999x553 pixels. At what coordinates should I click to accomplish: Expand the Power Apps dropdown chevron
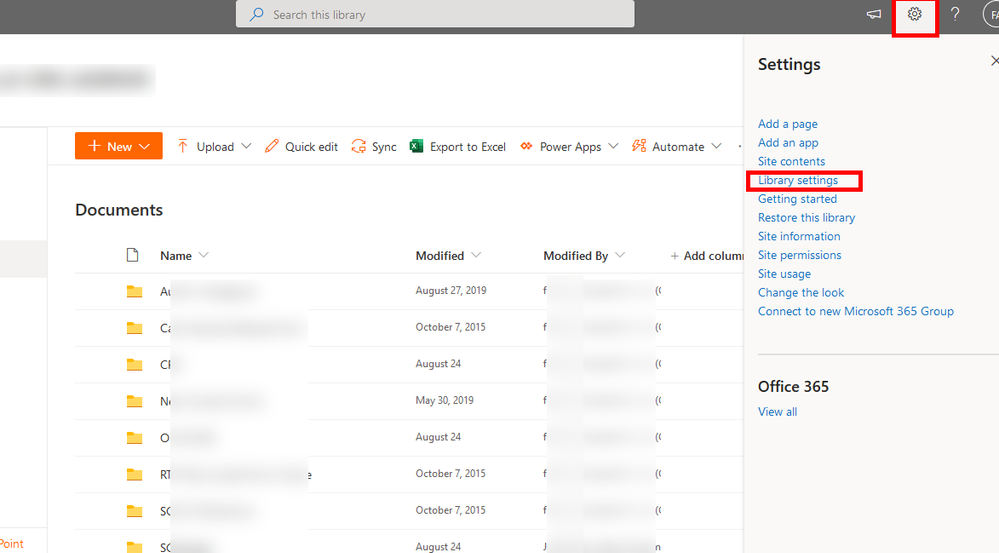pyautogui.click(x=613, y=146)
